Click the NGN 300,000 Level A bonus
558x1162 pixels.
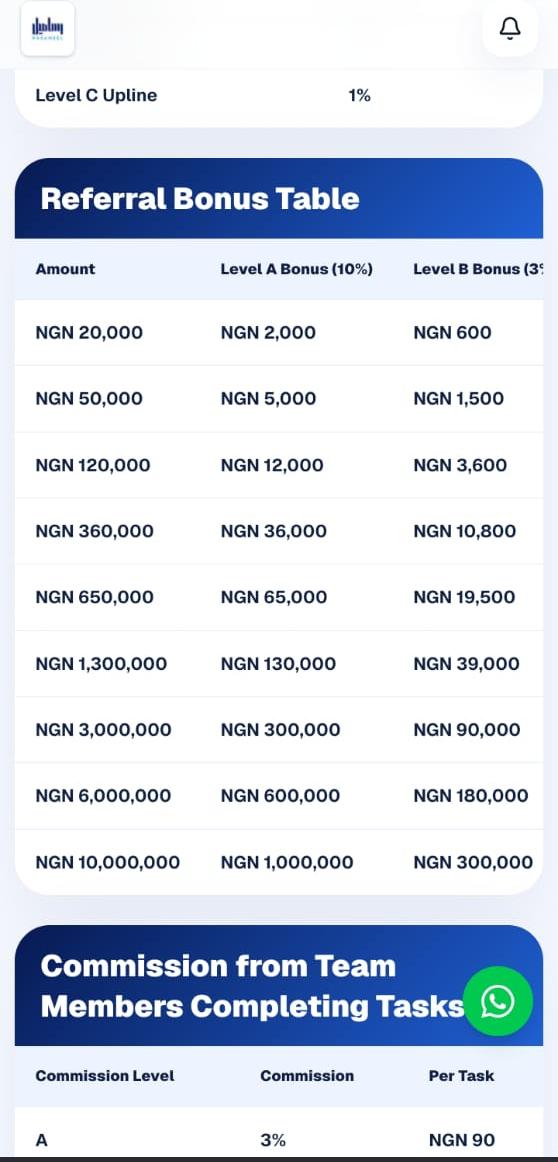coord(280,730)
